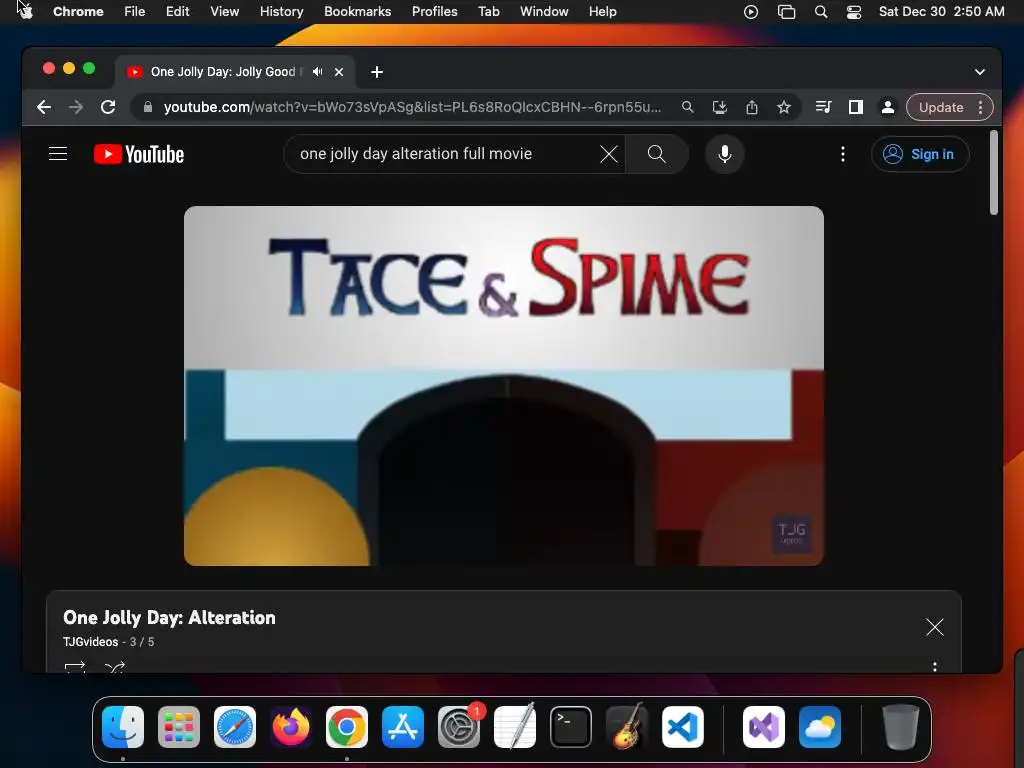The image size is (1024, 768).
Task: Open Chrome menu beside Update
Action: [980, 107]
